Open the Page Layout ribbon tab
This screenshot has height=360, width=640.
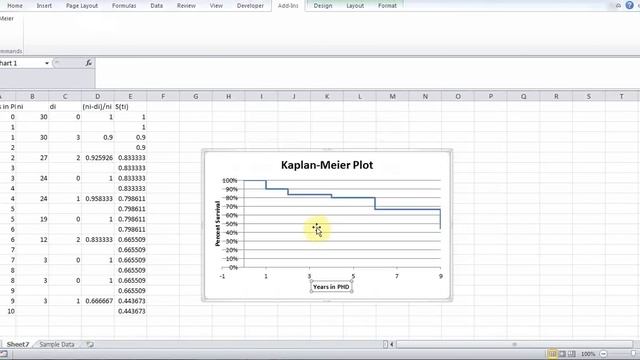[82, 6]
